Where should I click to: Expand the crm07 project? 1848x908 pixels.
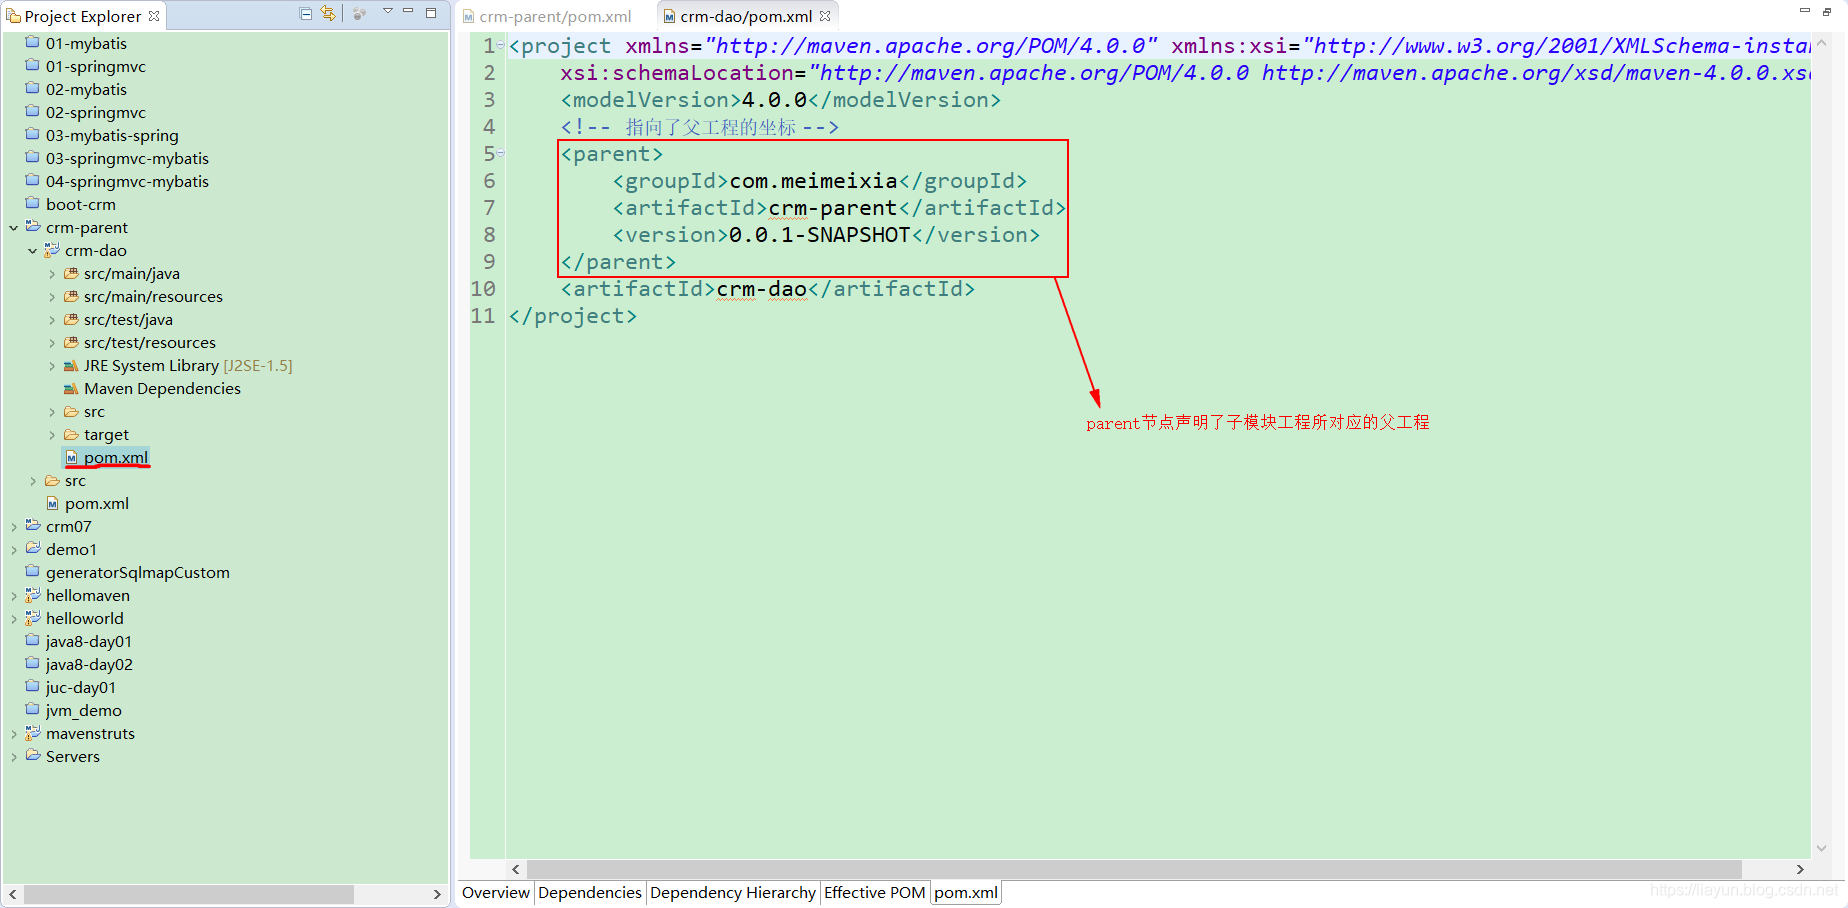click(x=14, y=527)
